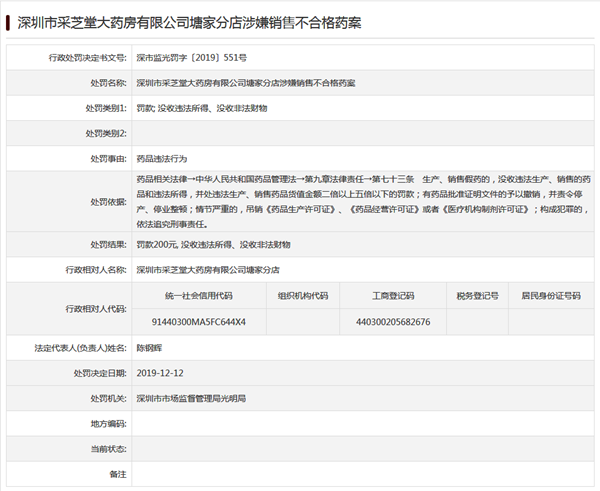
Task: Click column header 统一社会信用代码
Action: coord(199,296)
